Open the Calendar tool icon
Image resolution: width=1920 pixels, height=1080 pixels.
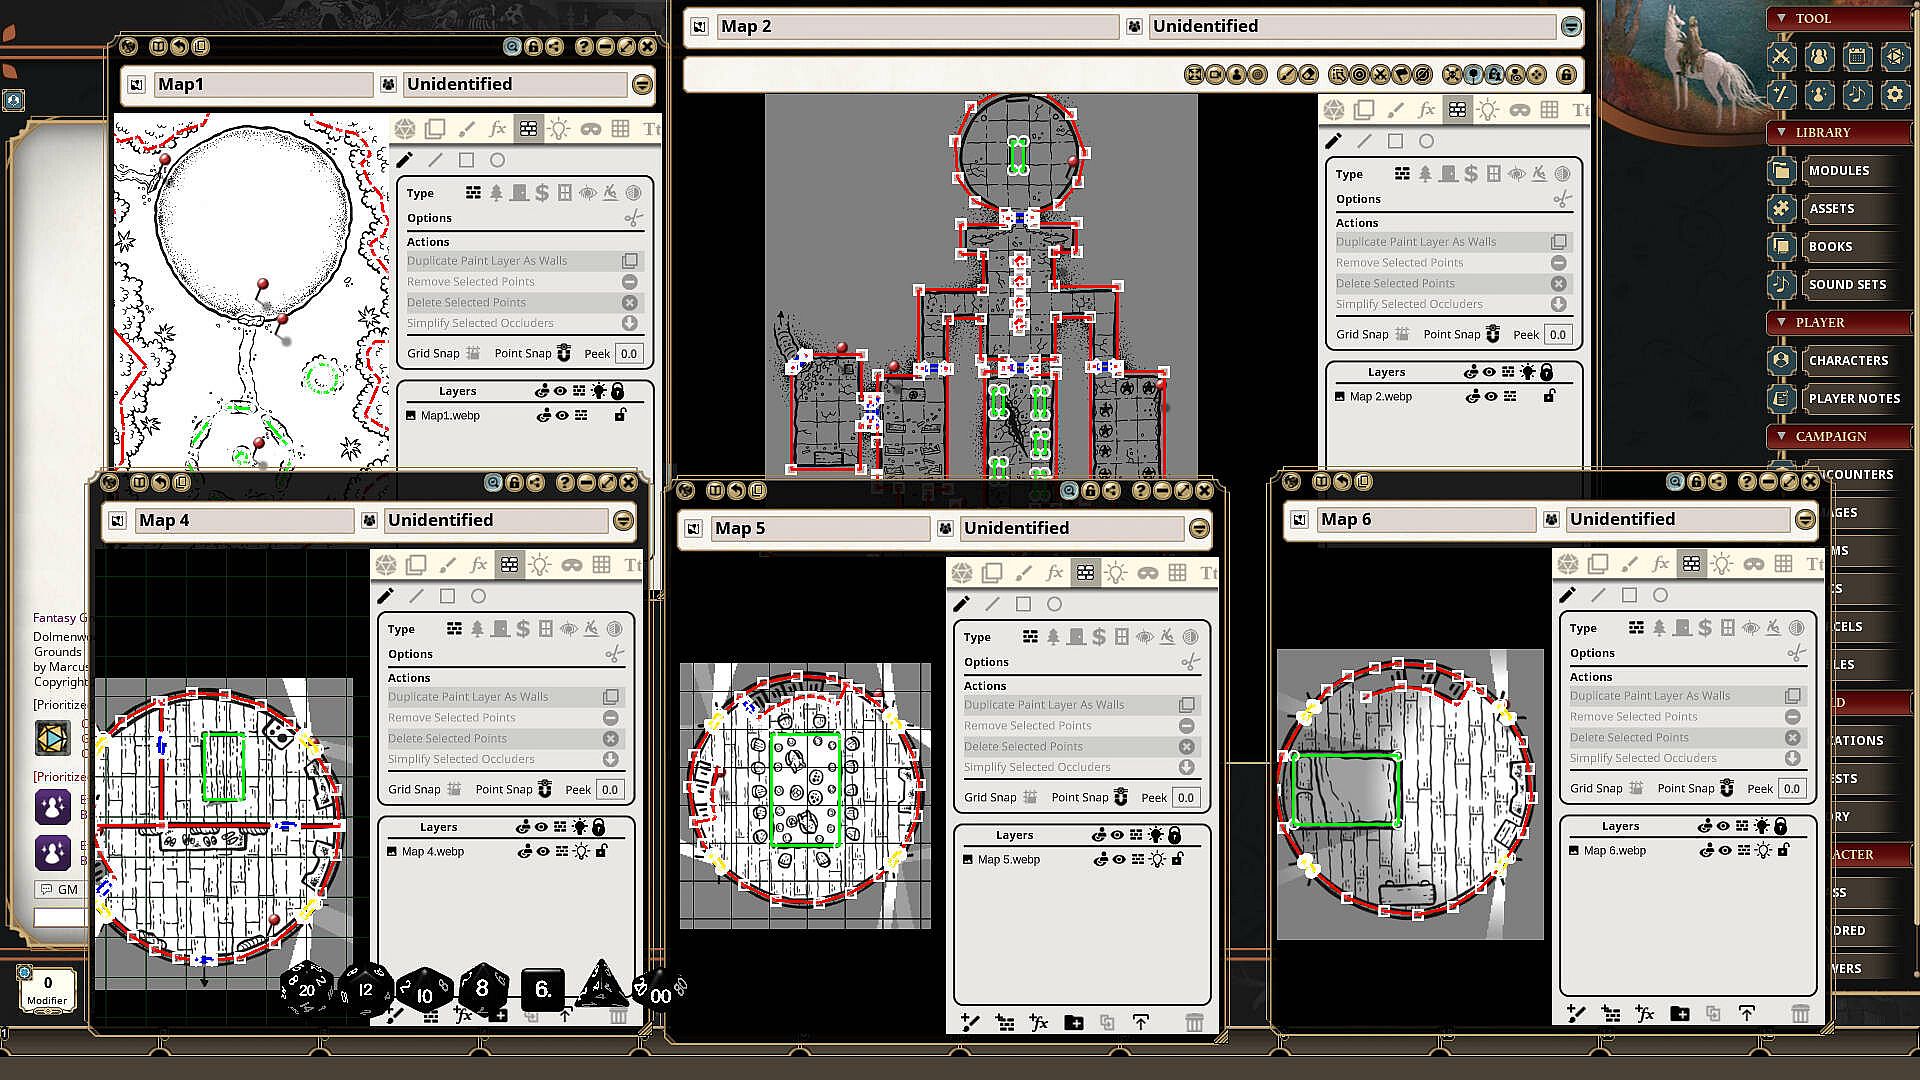click(x=1857, y=57)
